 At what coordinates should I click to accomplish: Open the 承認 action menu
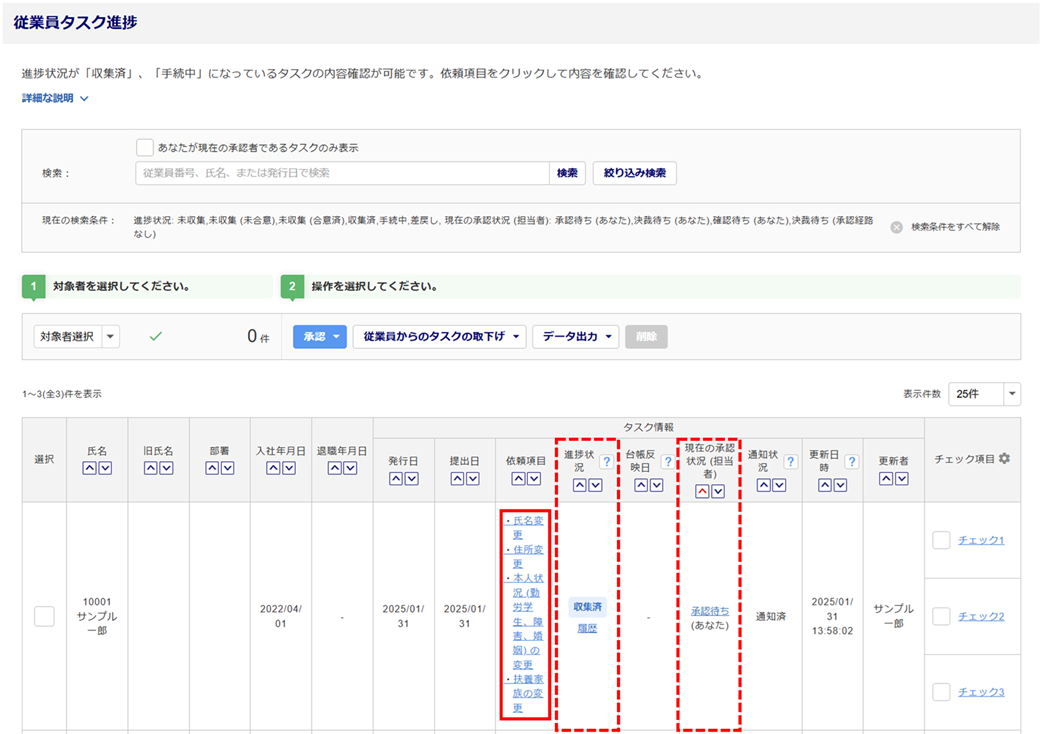tap(319, 337)
